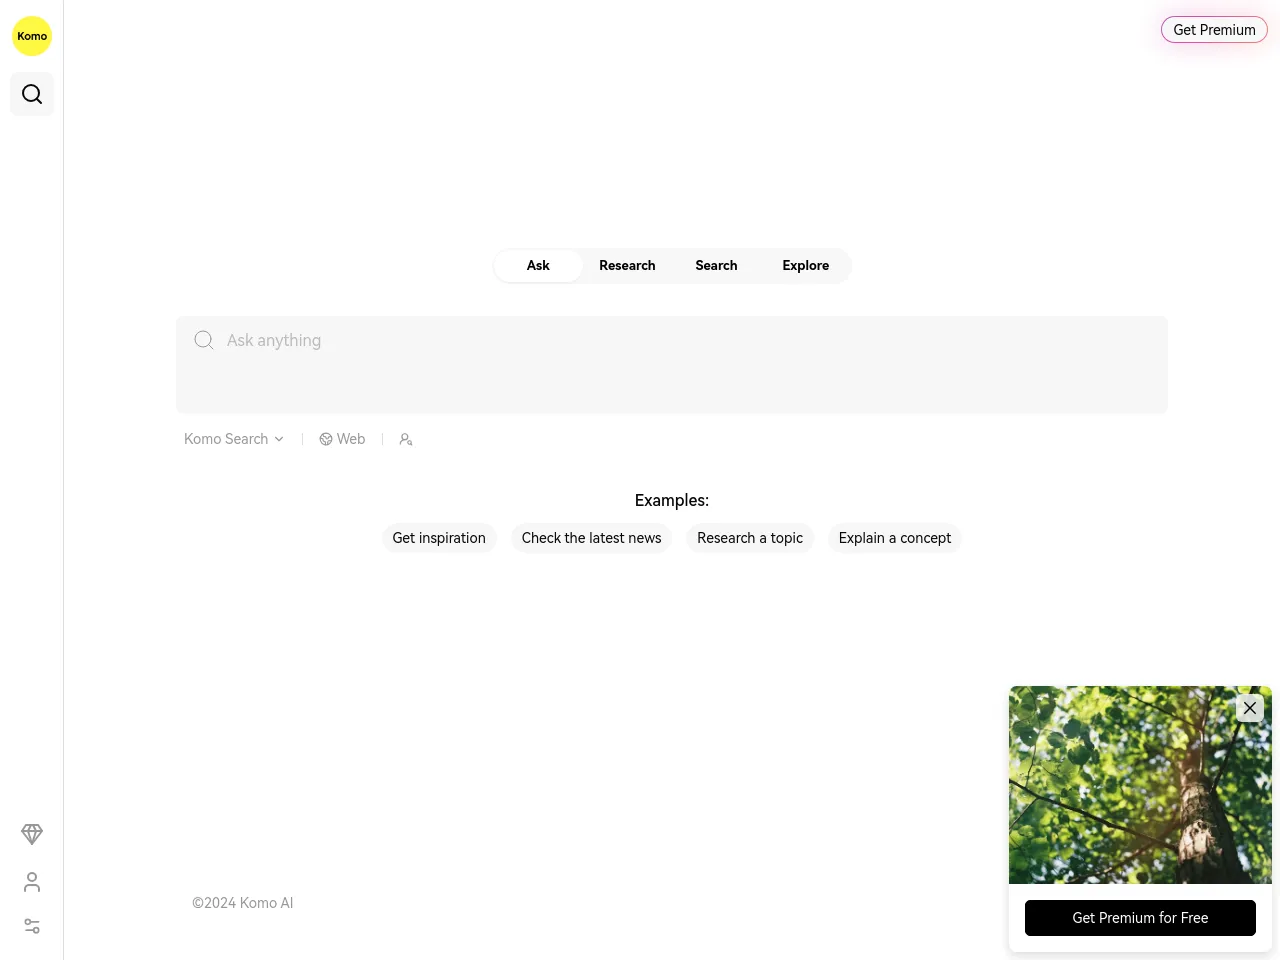Viewport: 1280px width, 960px height.
Task: Click Get Premium for Free button
Action: click(1140, 918)
